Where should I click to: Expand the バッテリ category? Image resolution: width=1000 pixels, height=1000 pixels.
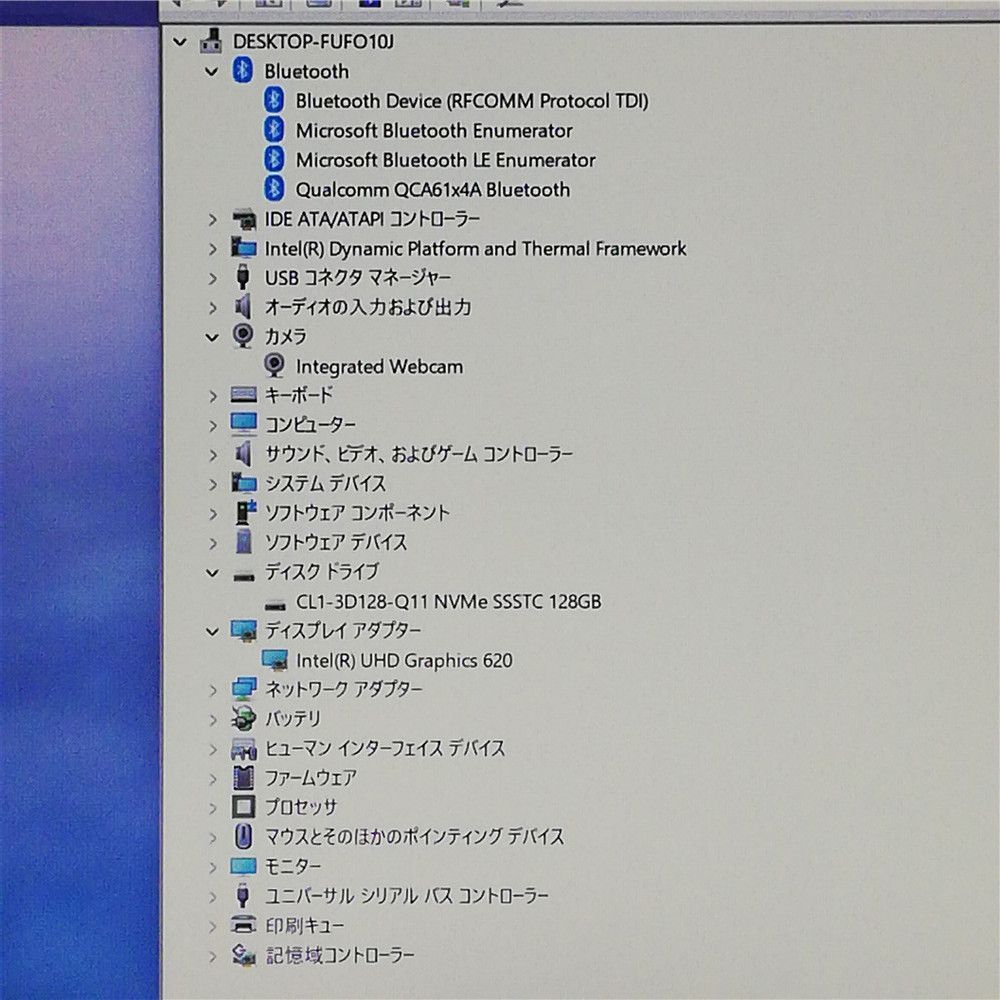coord(213,719)
